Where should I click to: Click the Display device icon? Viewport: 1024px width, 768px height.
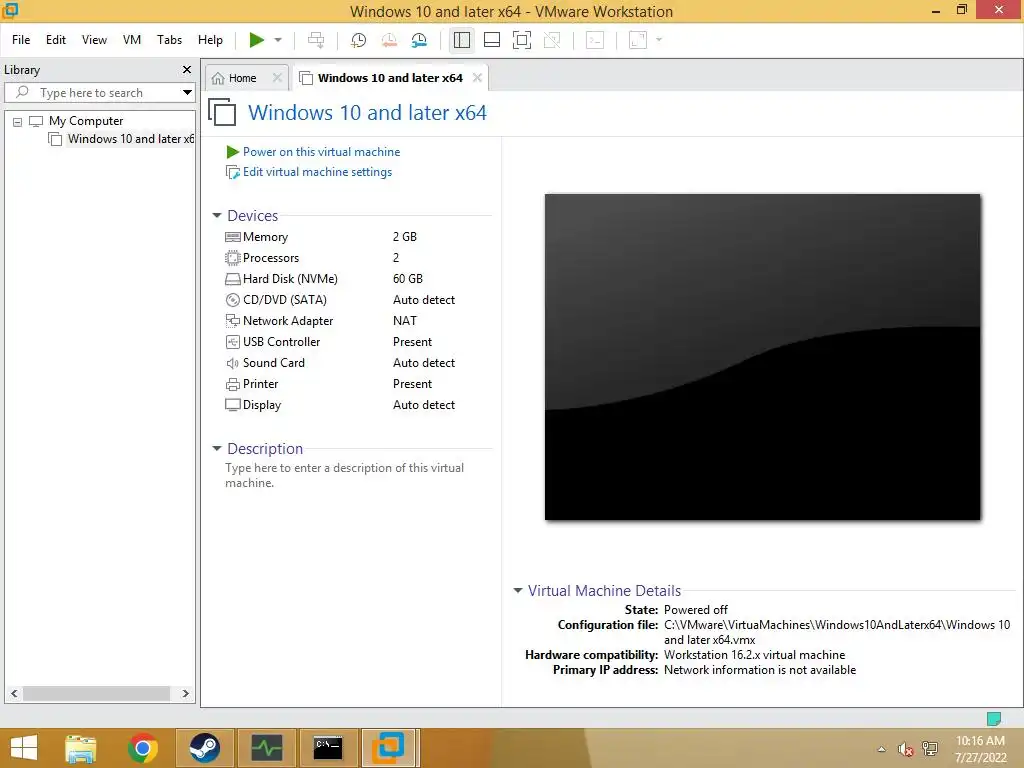coord(232,405)
